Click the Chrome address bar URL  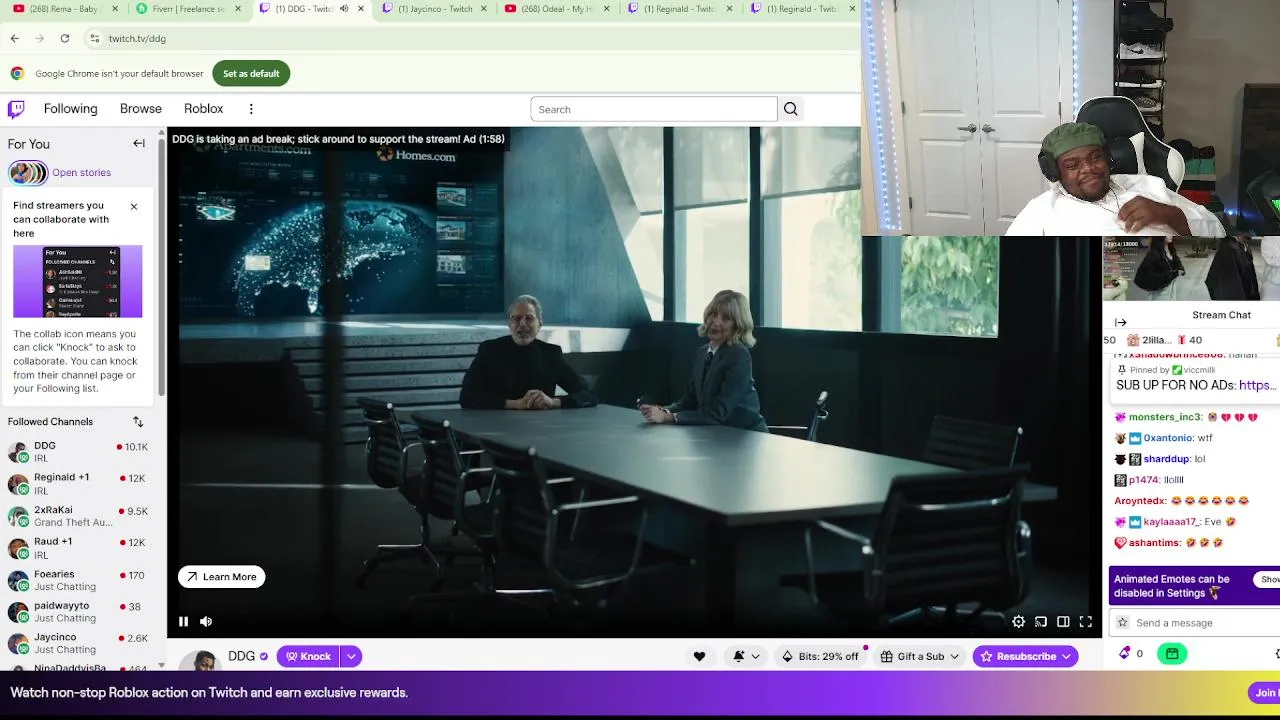coord(137,38)
